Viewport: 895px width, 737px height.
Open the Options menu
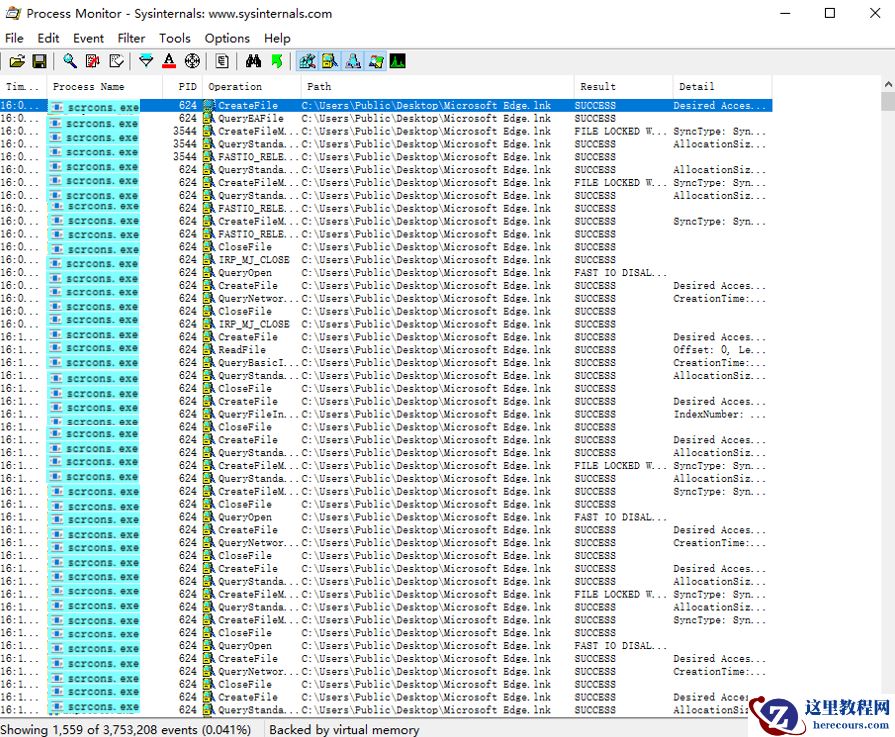227,38
